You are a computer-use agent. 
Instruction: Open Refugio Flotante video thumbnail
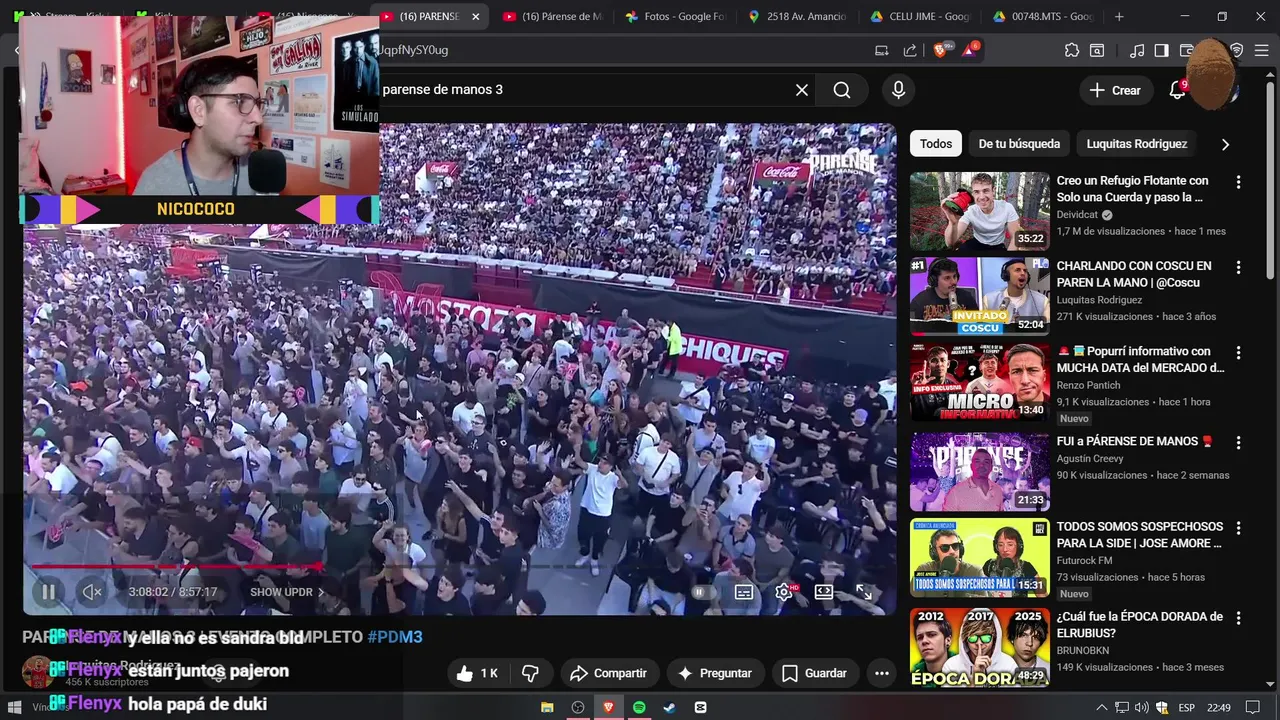980,211
